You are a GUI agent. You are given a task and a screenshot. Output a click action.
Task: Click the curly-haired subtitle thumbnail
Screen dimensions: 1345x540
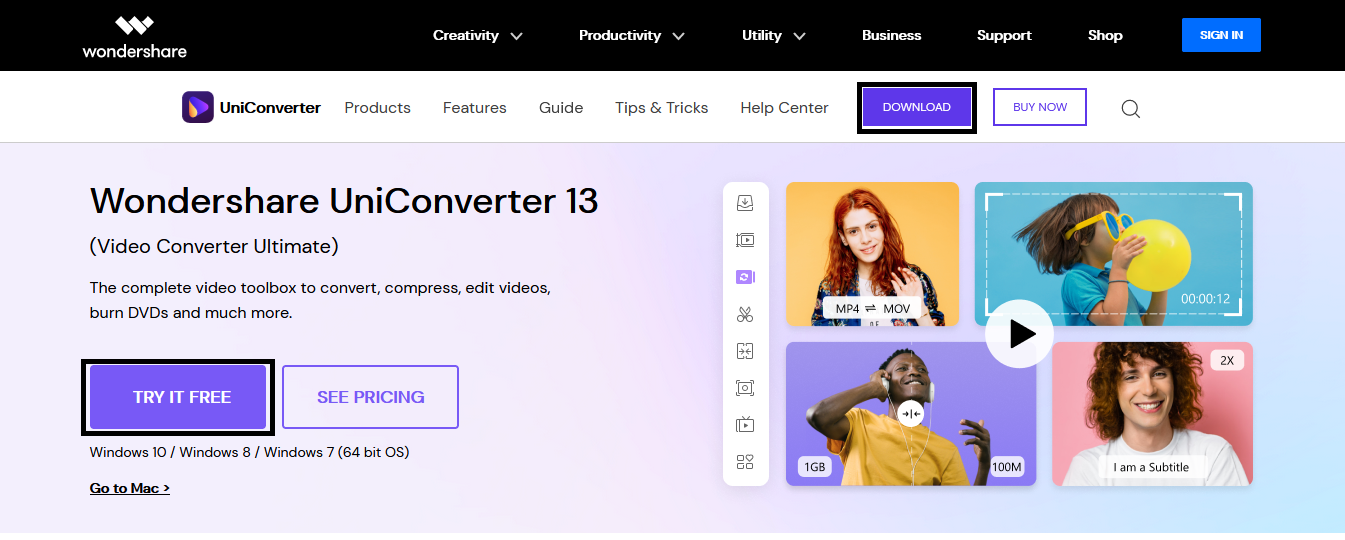[1152, 414]
